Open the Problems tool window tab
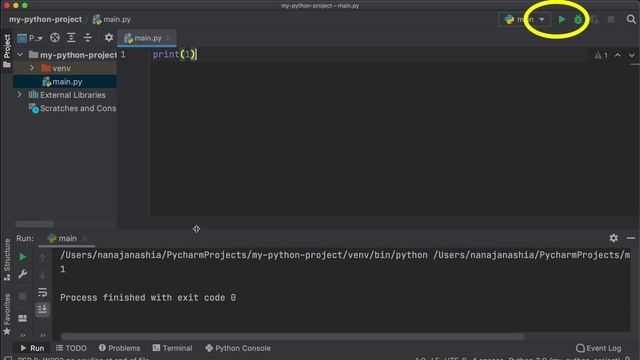Image resolution: width=640 pixels, height=360 pixels. click(x=119, y=348)
